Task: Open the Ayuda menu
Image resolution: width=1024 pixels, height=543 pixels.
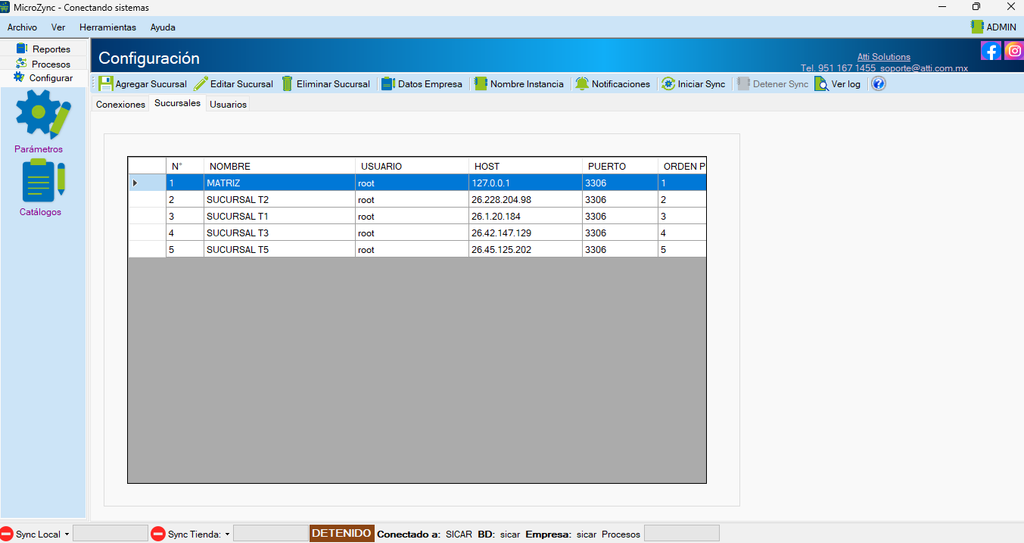Action: coord(163,27)
